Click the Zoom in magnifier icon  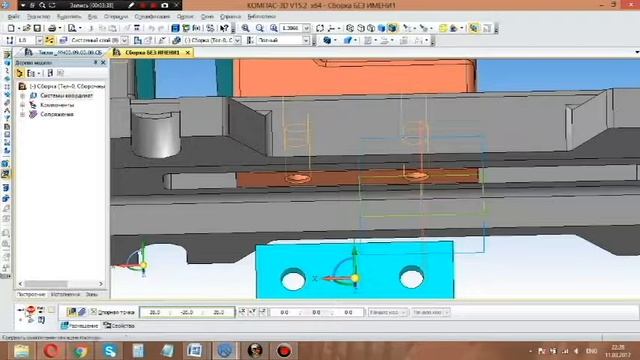point(245,28)
